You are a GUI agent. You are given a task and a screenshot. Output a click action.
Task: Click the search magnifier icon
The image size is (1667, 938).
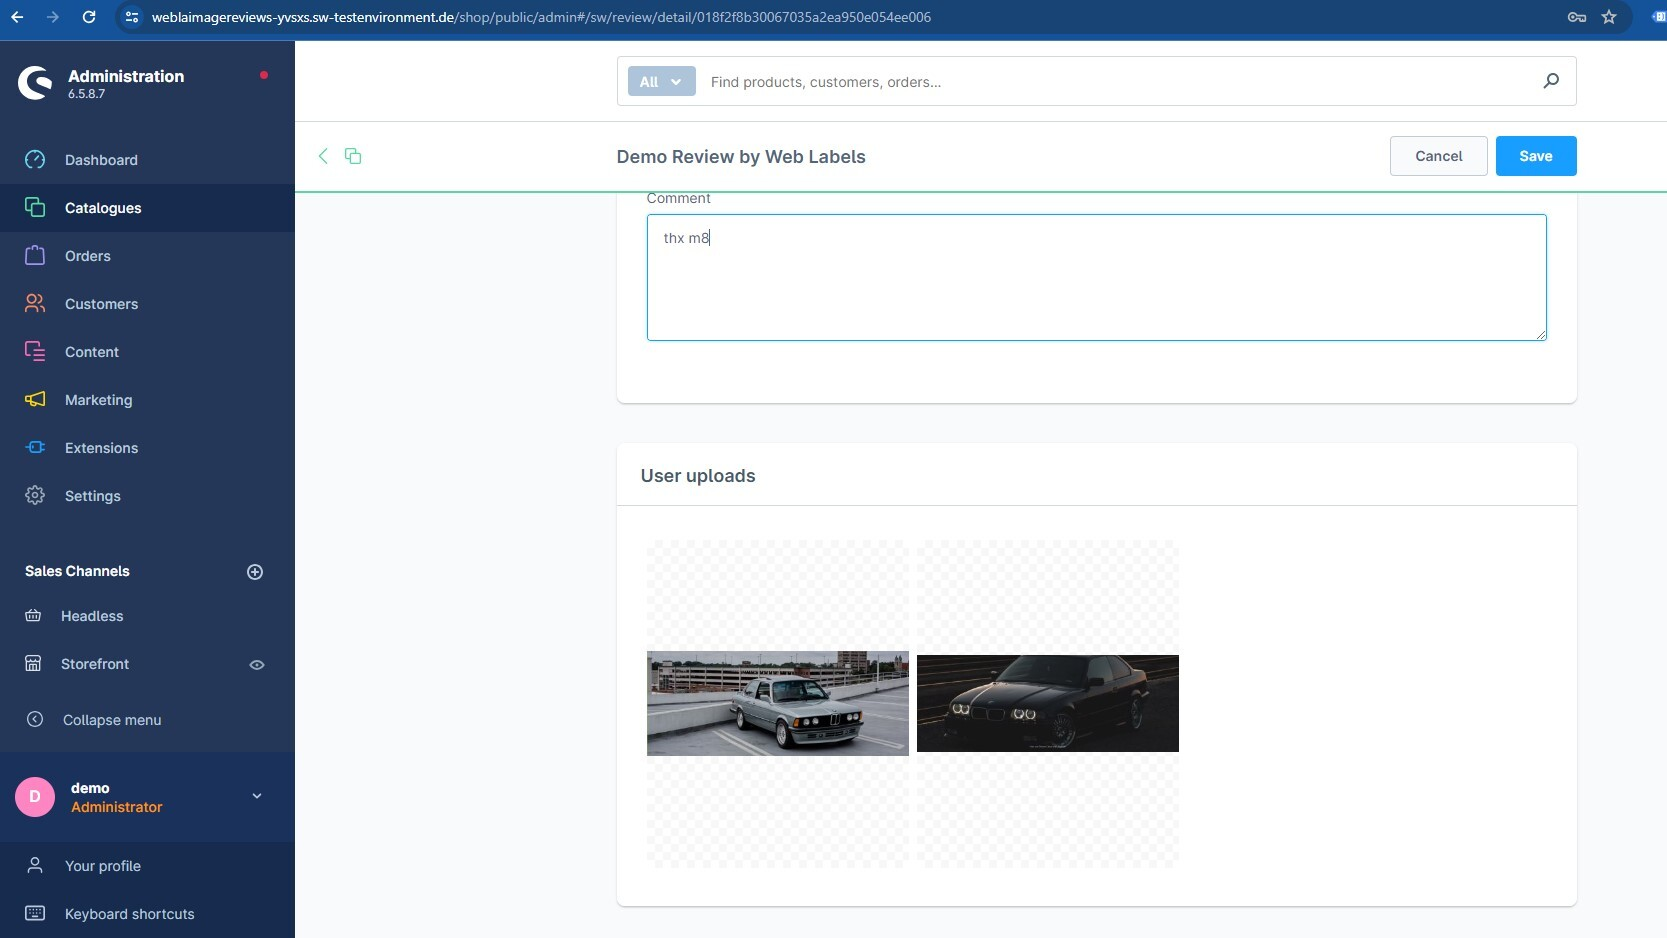(x=1551, y=81)
